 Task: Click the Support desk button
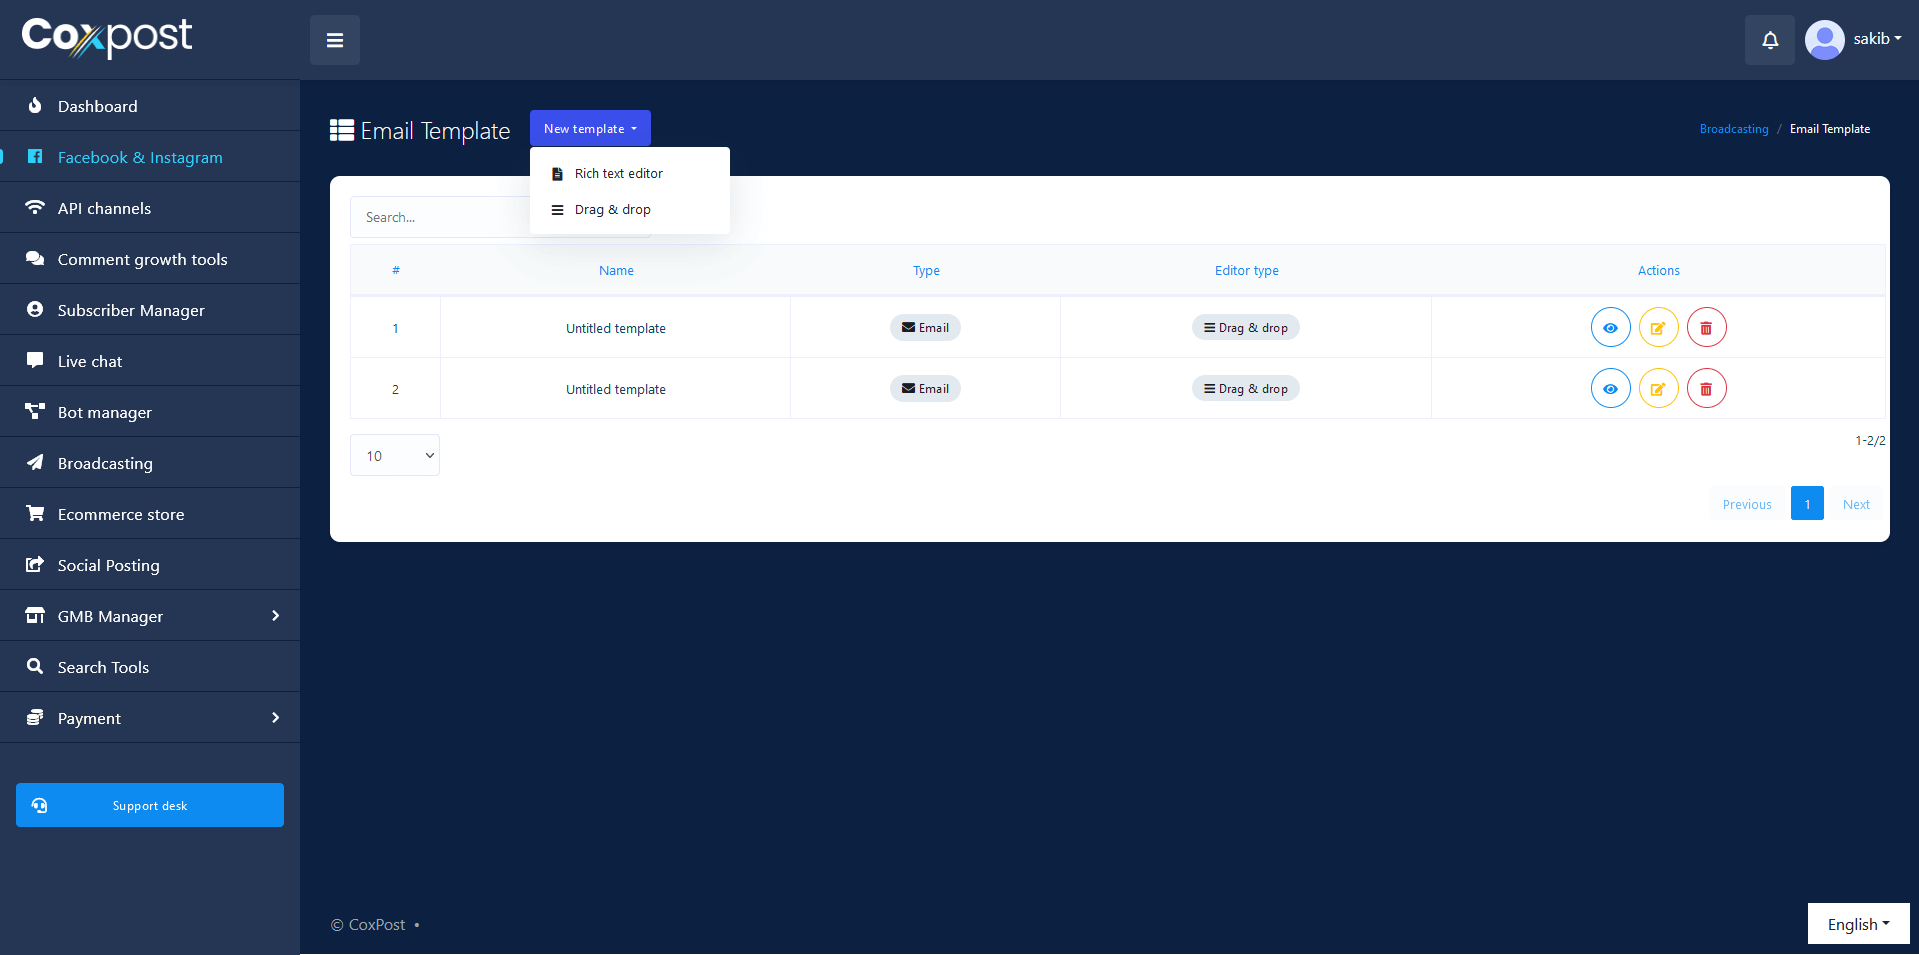(x=150, y=805)
